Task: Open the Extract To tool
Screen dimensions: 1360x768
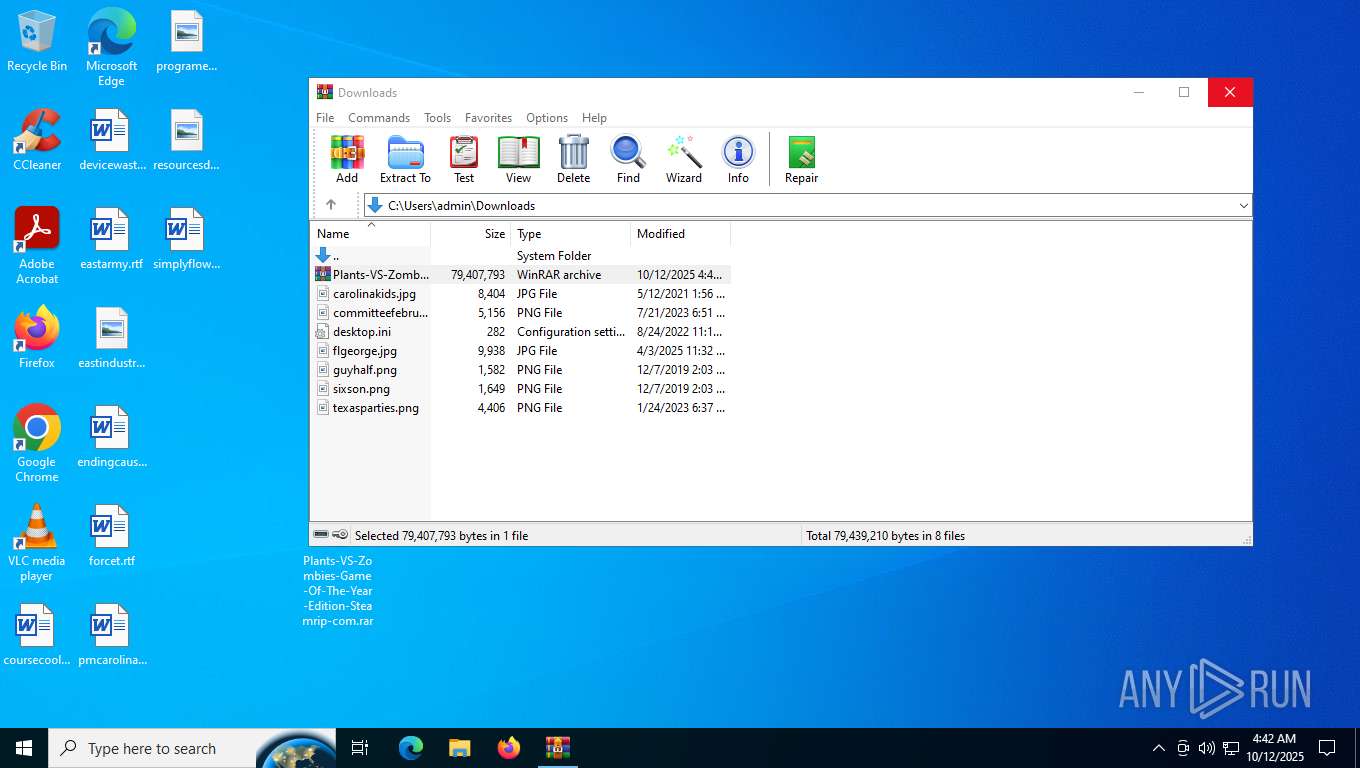Action: pos(405,160)
